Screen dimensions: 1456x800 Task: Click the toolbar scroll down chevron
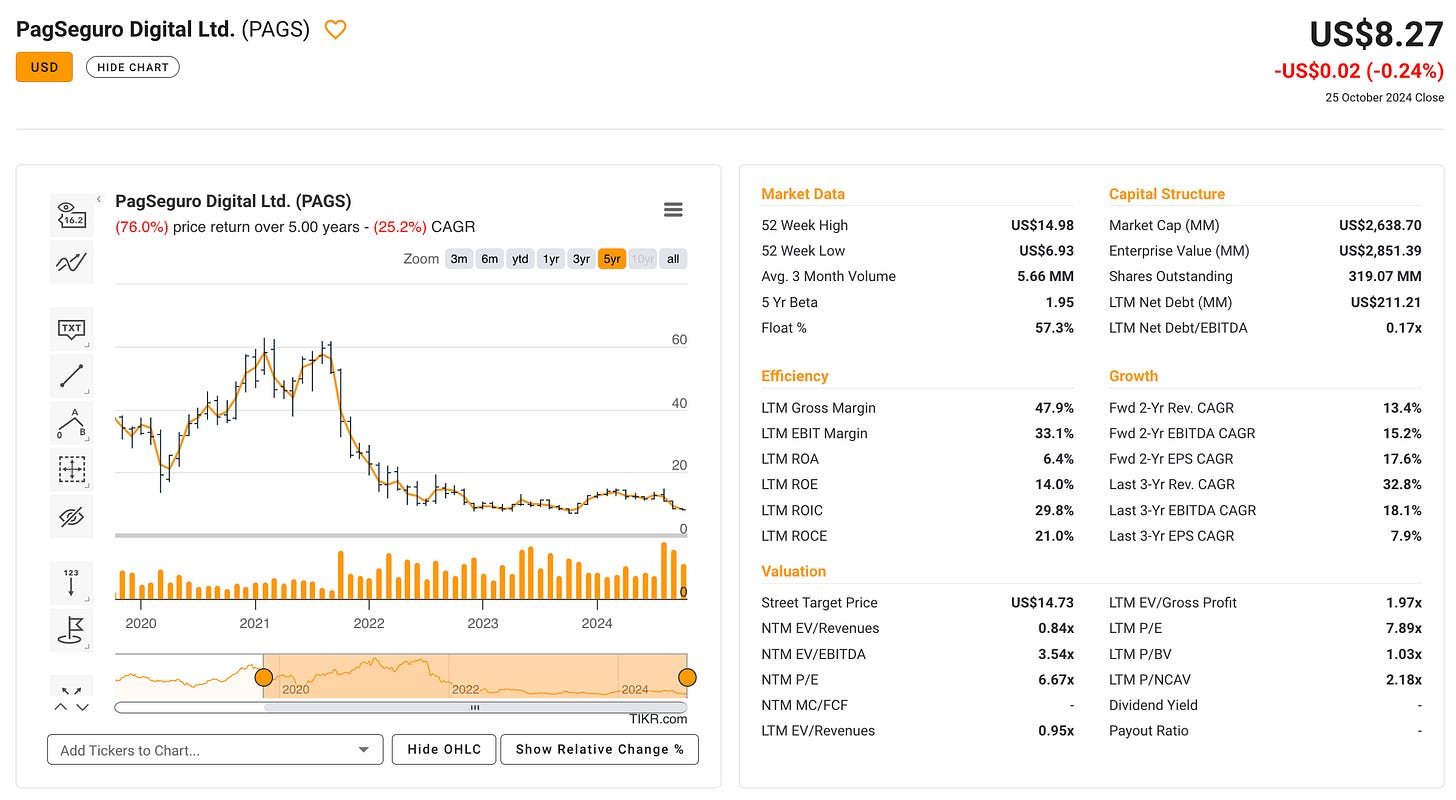point(83,707)
